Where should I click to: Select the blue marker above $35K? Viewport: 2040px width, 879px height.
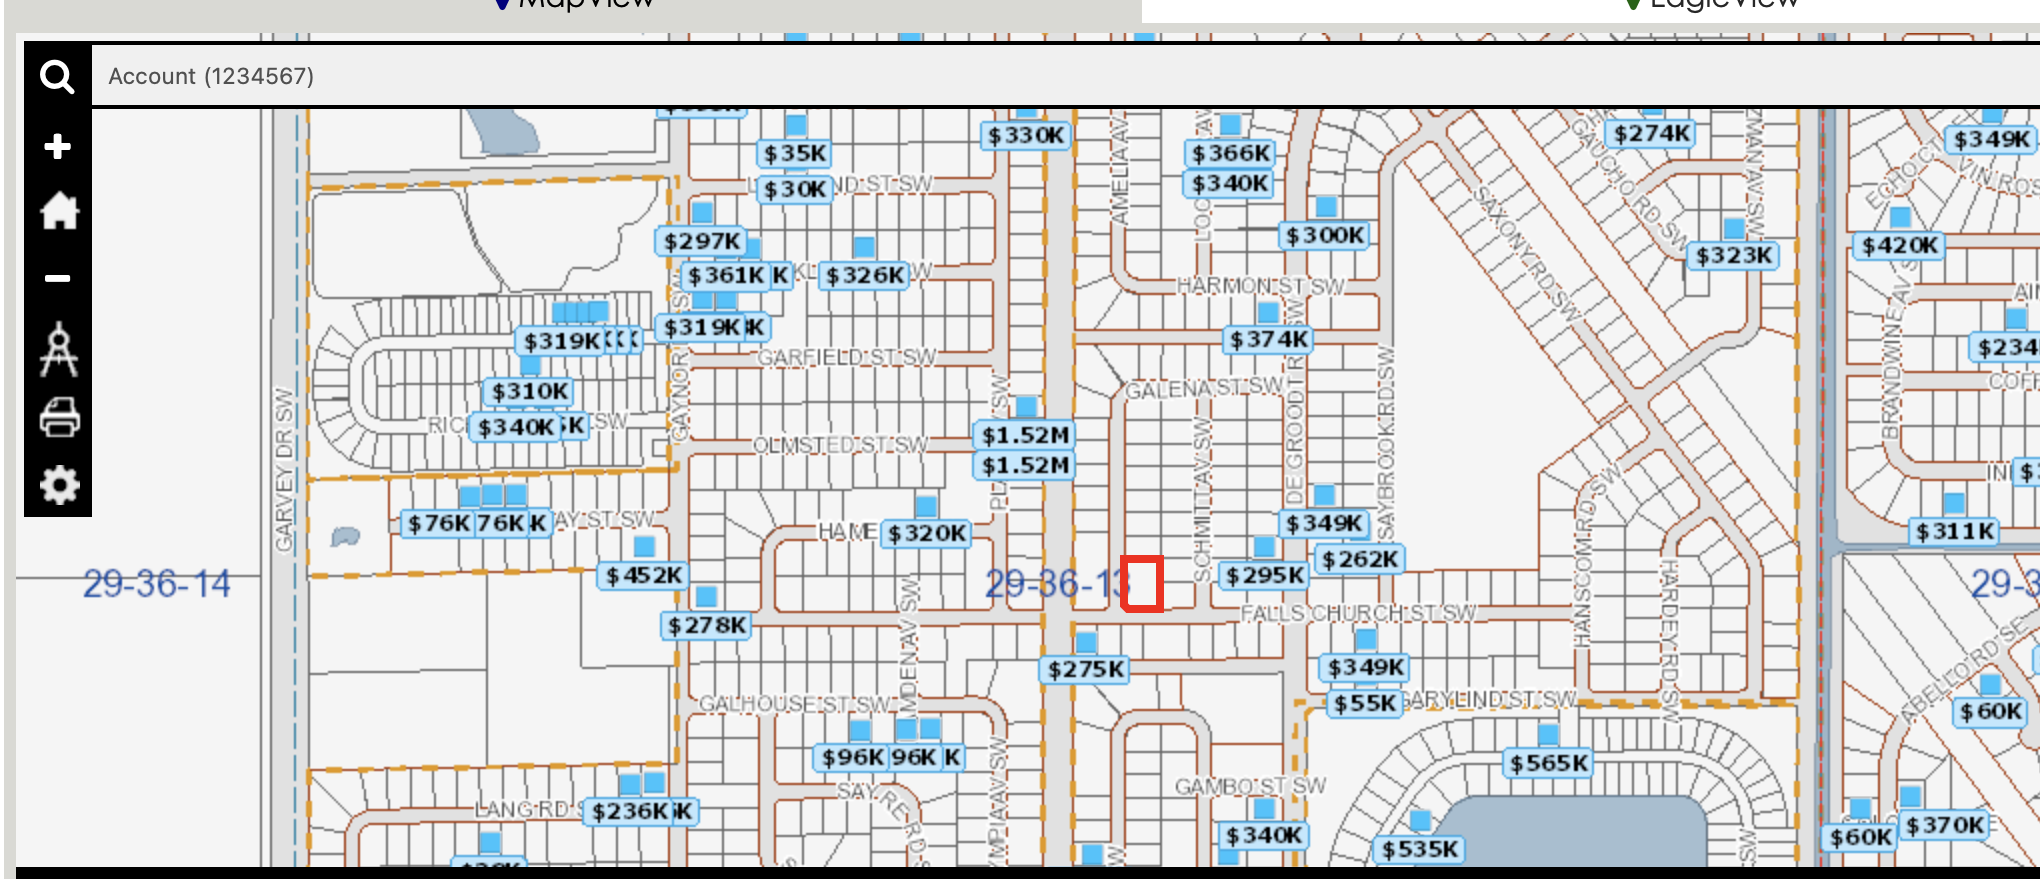[796, 125]
